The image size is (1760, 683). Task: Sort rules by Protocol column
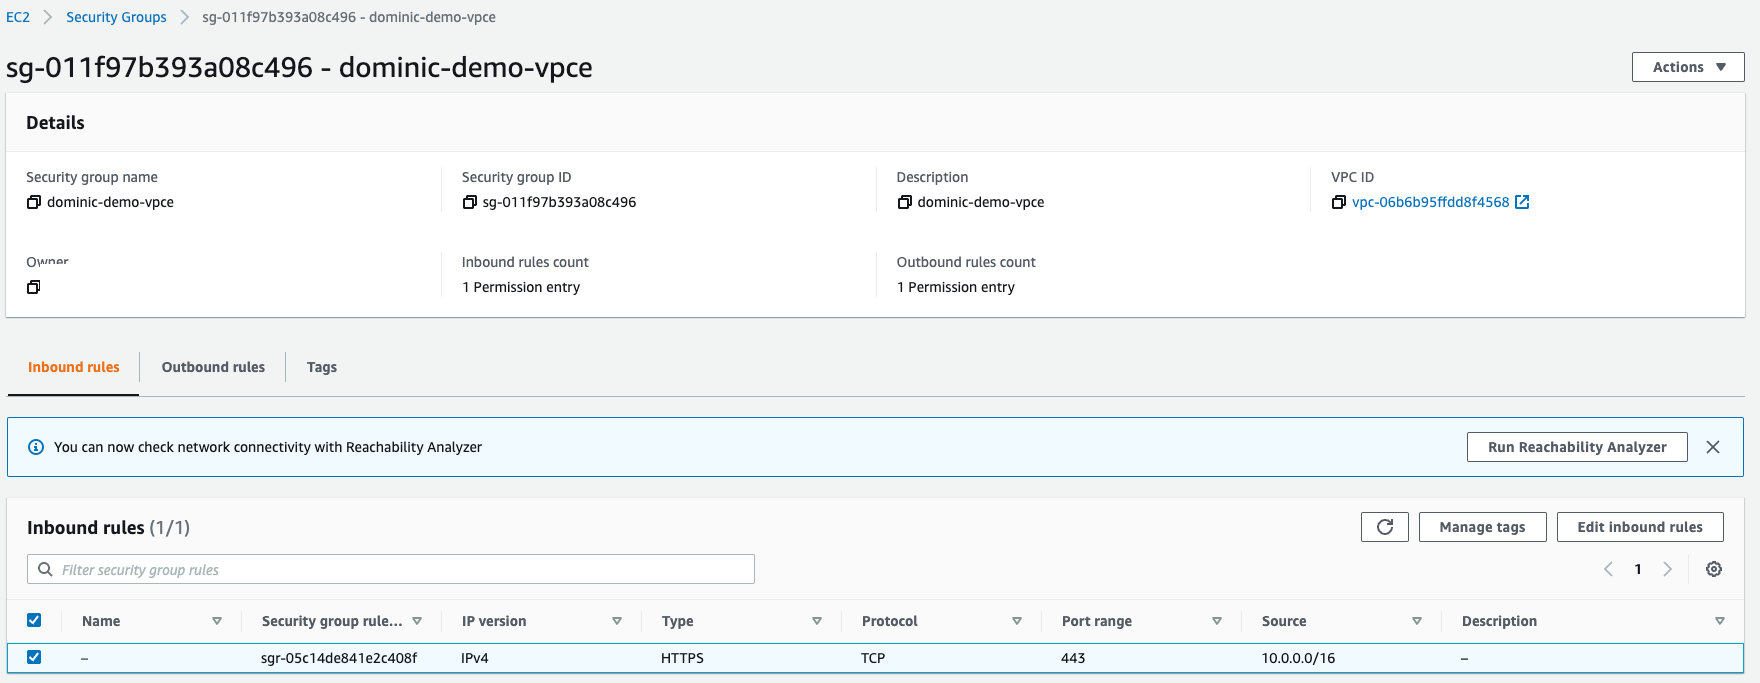1016,621
